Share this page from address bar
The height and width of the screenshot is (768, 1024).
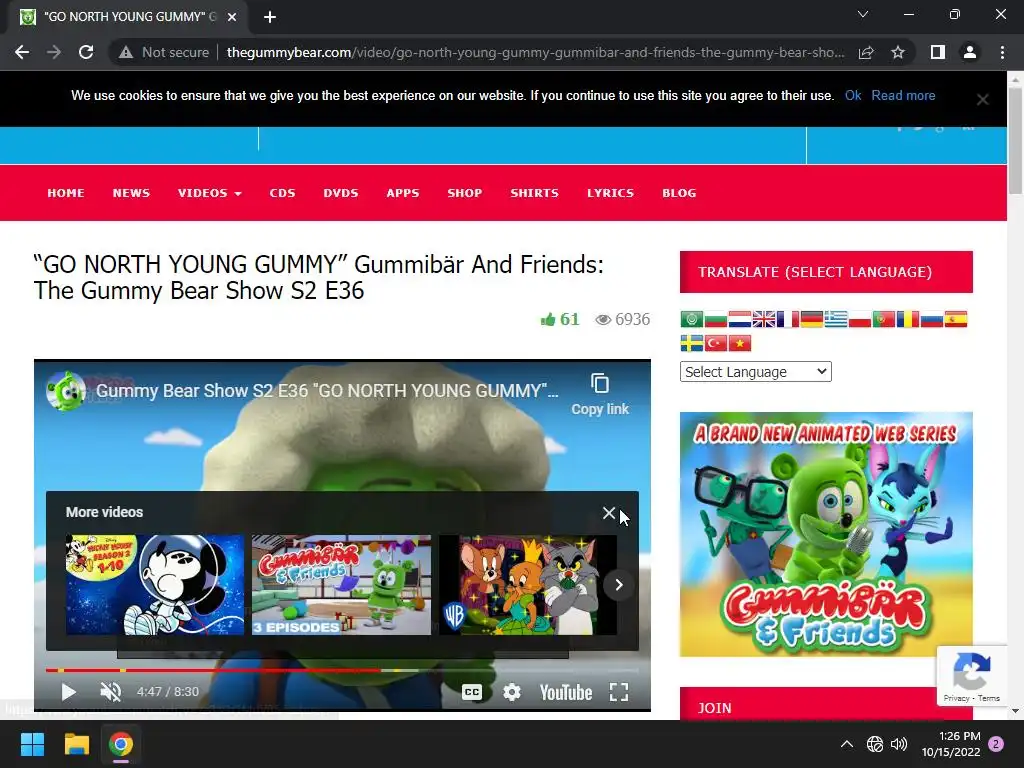click(x=866, y=52)
